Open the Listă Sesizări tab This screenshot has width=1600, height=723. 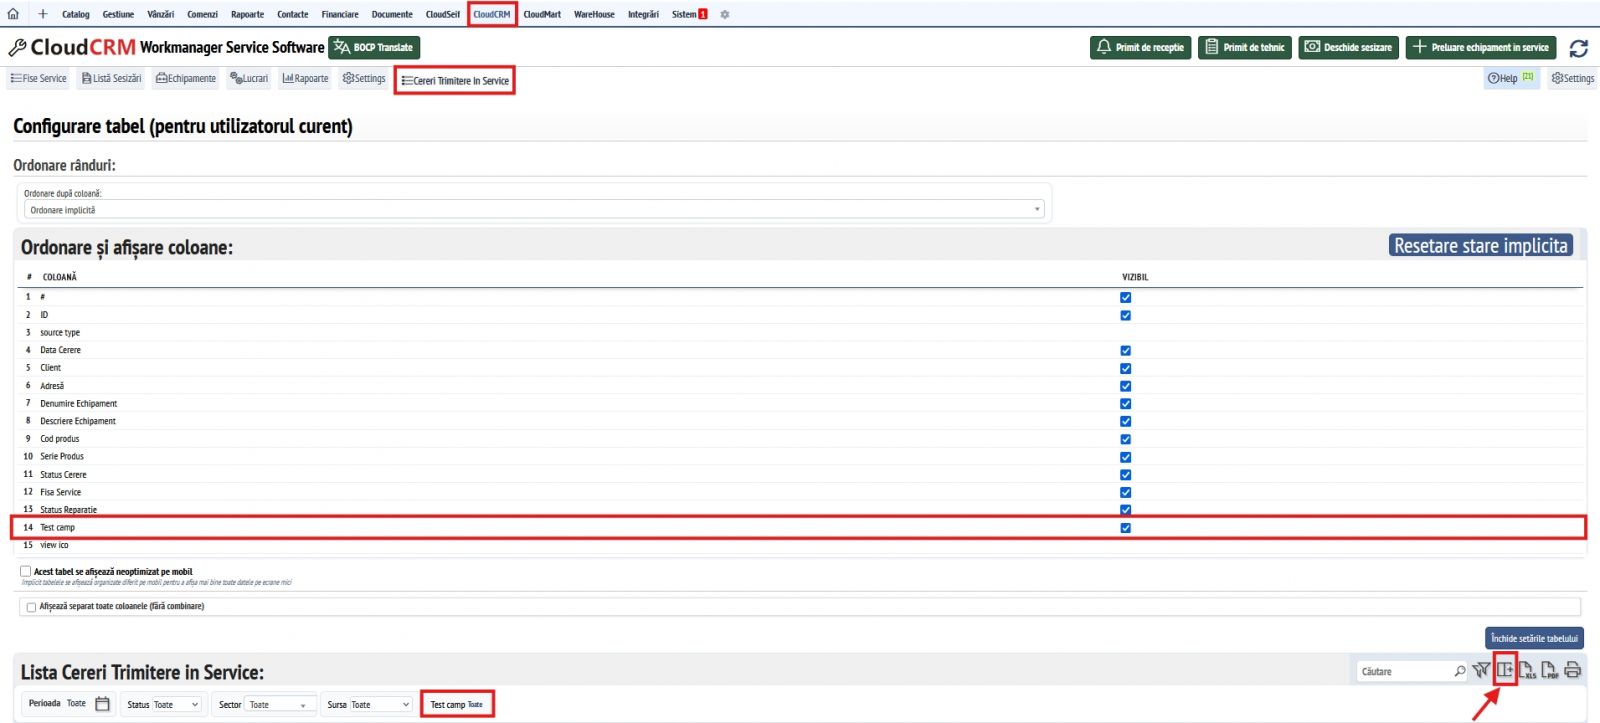coord(111,78)
